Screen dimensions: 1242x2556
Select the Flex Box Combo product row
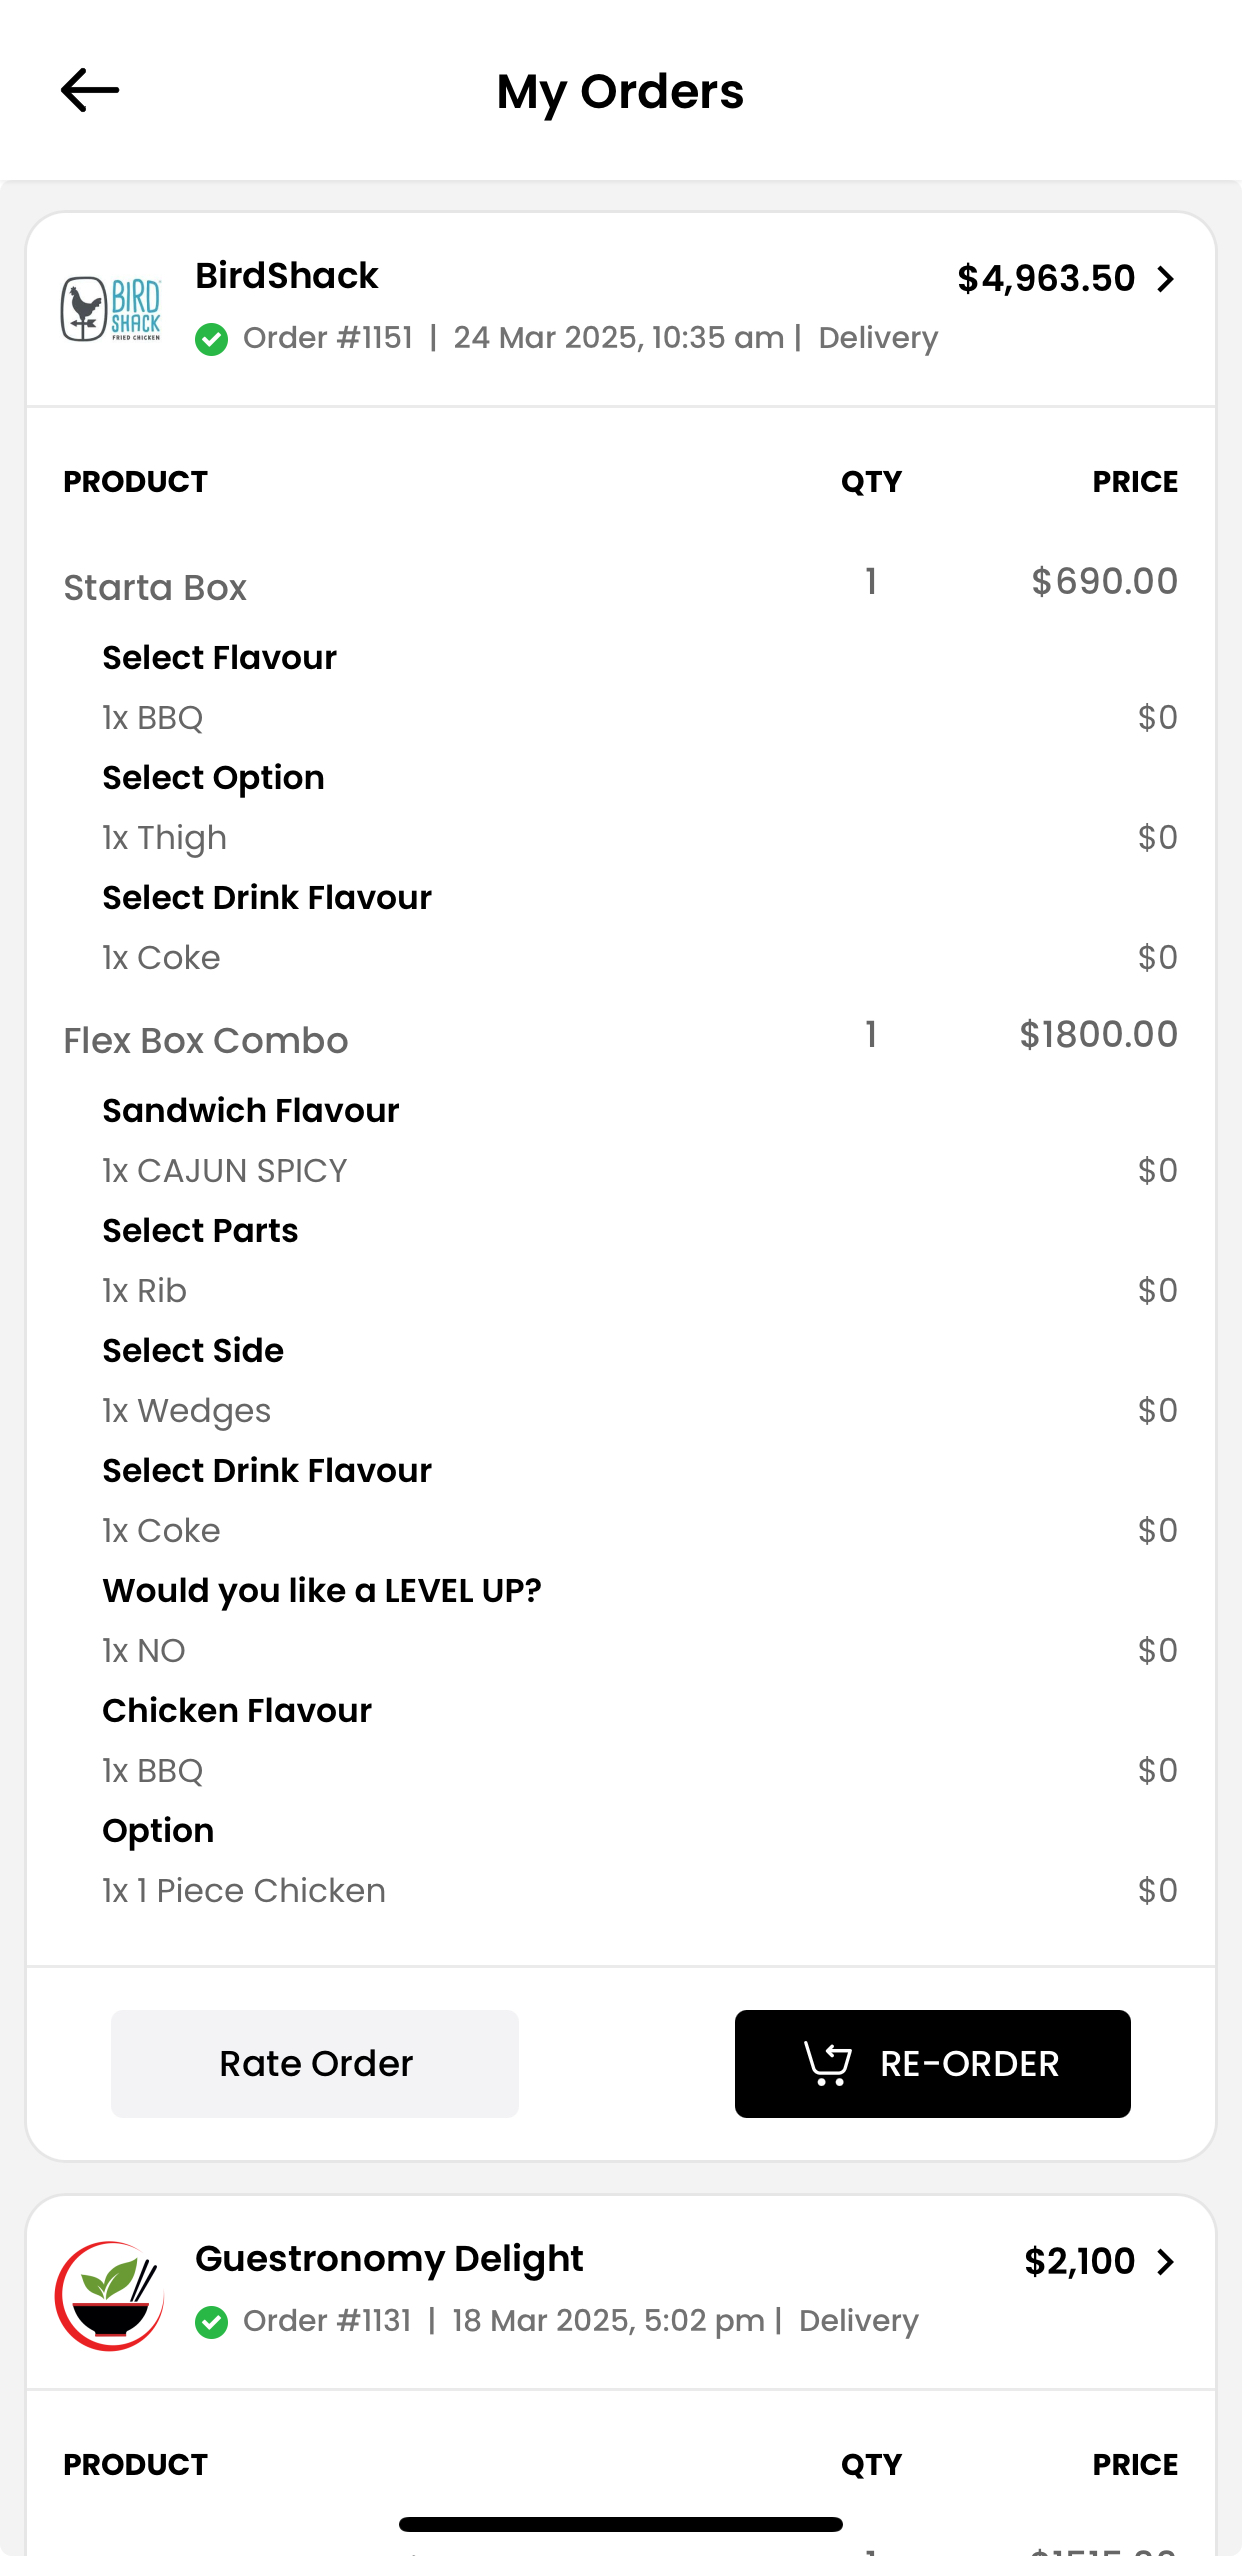[206, 1041]
